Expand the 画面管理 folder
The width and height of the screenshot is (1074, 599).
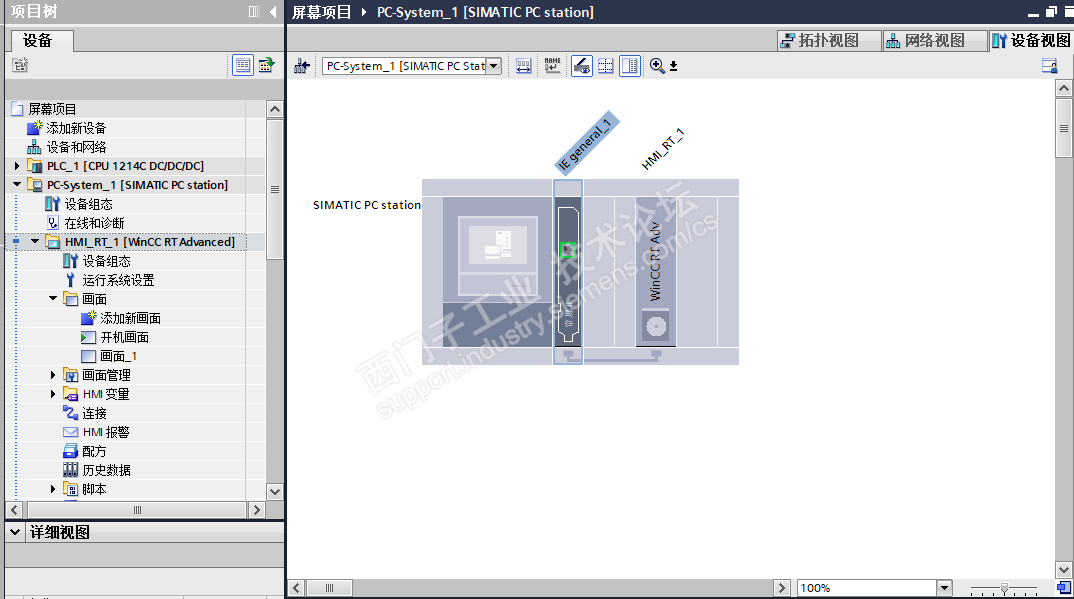tap(53, 374)
